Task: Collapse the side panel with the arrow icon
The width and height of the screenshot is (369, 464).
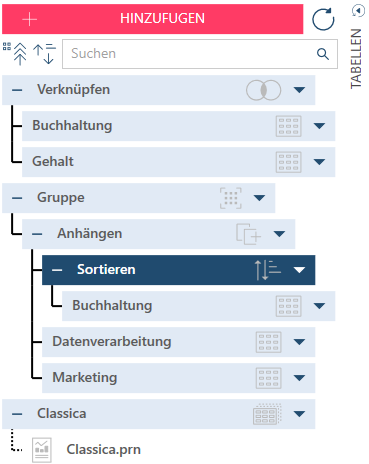Action: click(358, 11)
